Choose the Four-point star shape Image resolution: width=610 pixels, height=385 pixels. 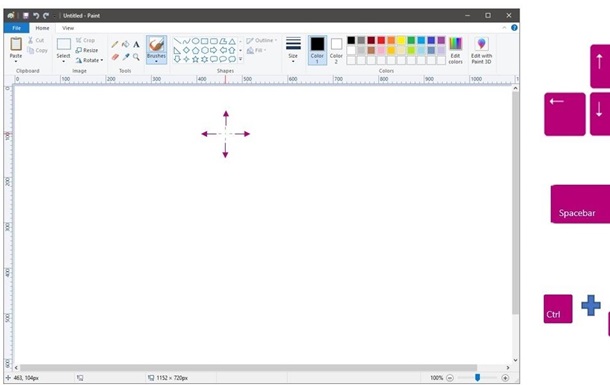click(187, 60)
